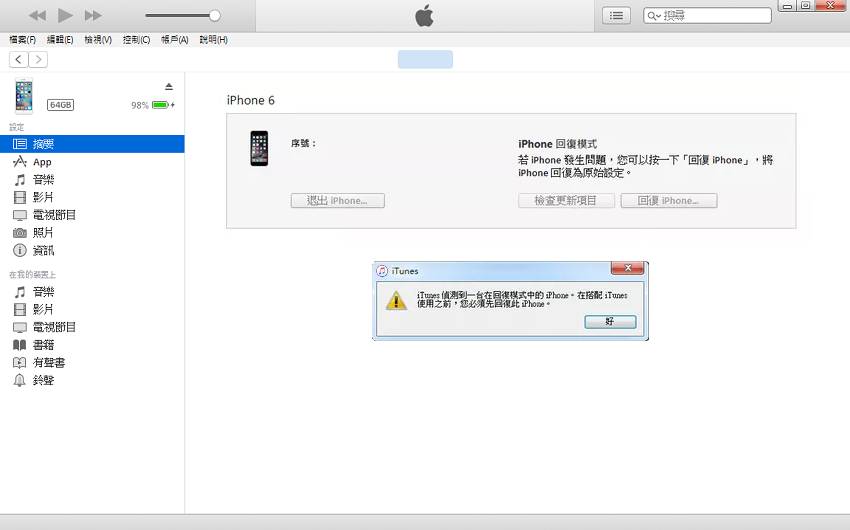Image resolution: width=850 pixels, height=530 pixels.
Task: Click the 98% battery percentage text
Action: [140, 105]
